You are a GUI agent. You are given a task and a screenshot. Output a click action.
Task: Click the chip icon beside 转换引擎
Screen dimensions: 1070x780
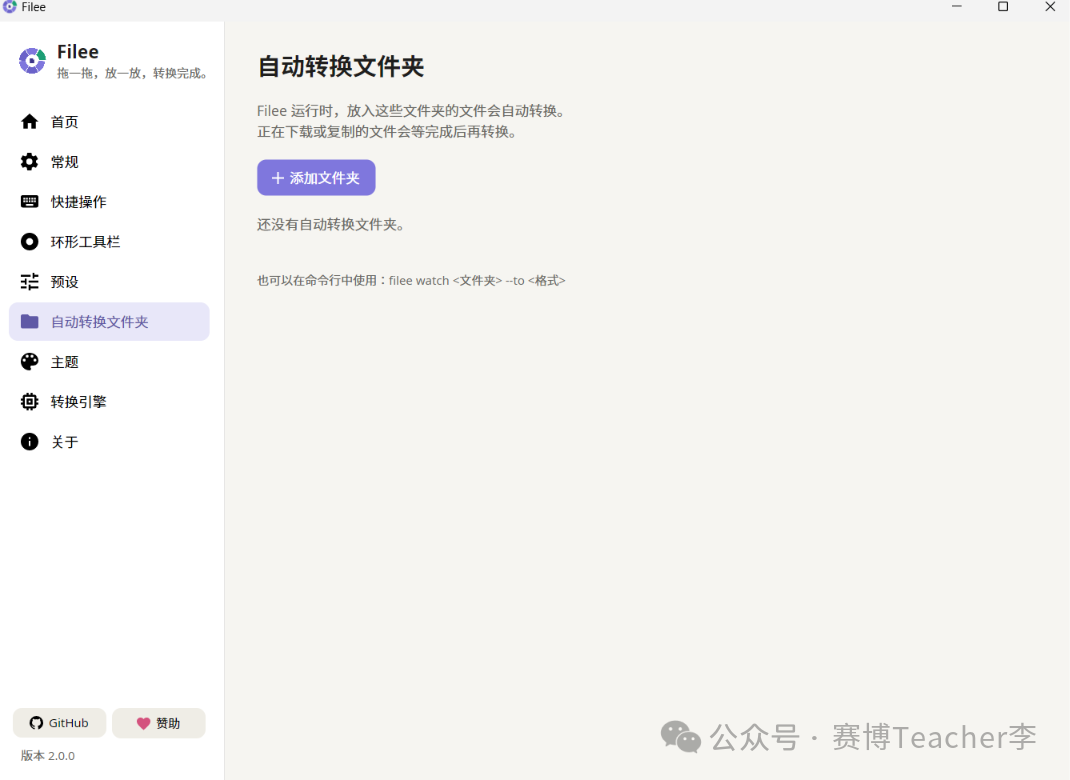coord(29,401)
